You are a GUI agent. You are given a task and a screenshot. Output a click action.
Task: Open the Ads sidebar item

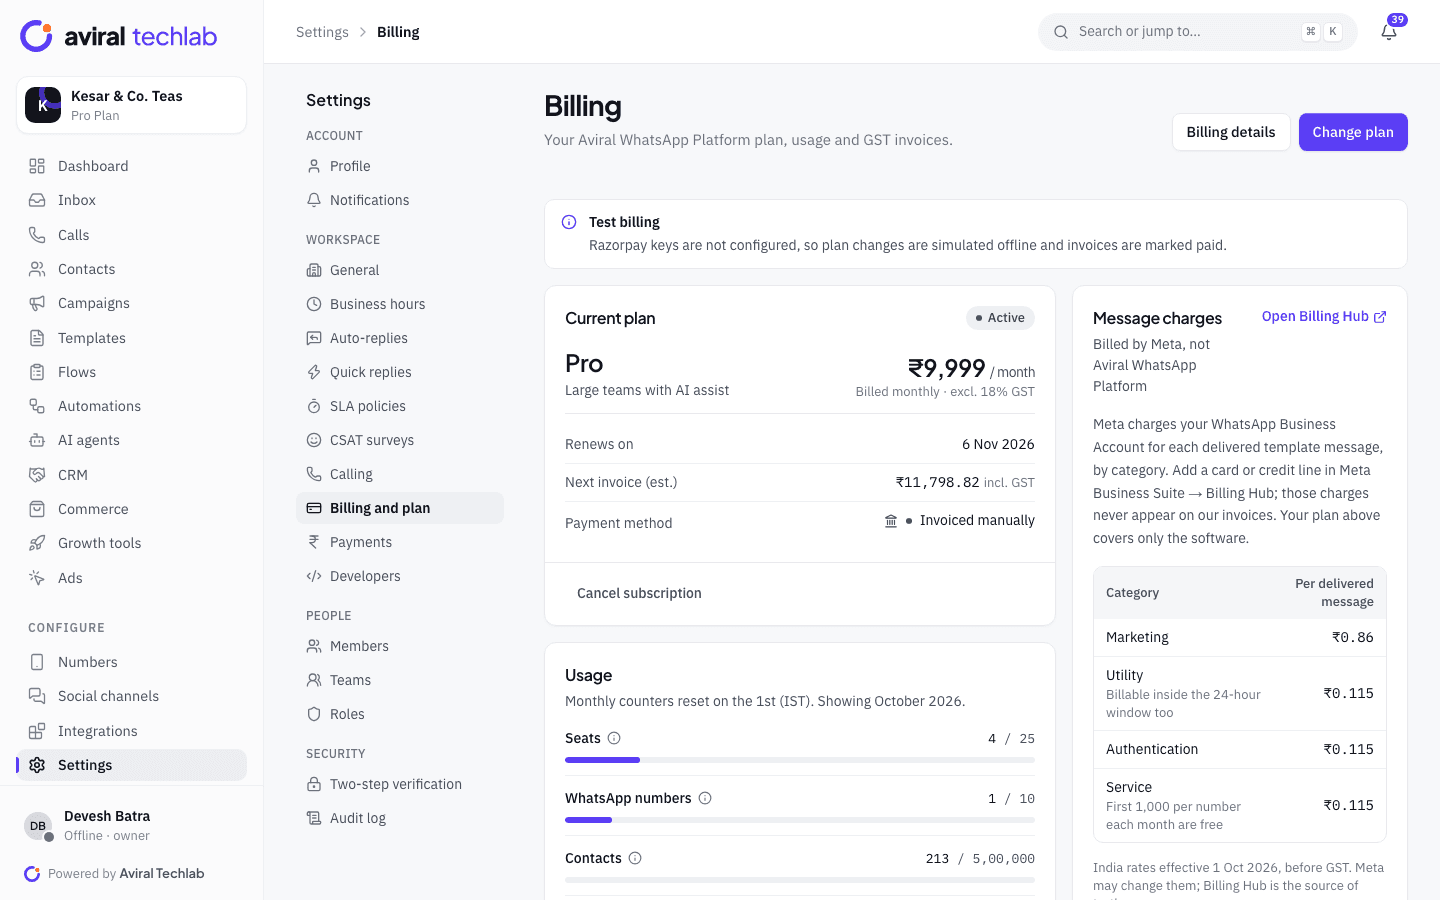click(132, 578)
